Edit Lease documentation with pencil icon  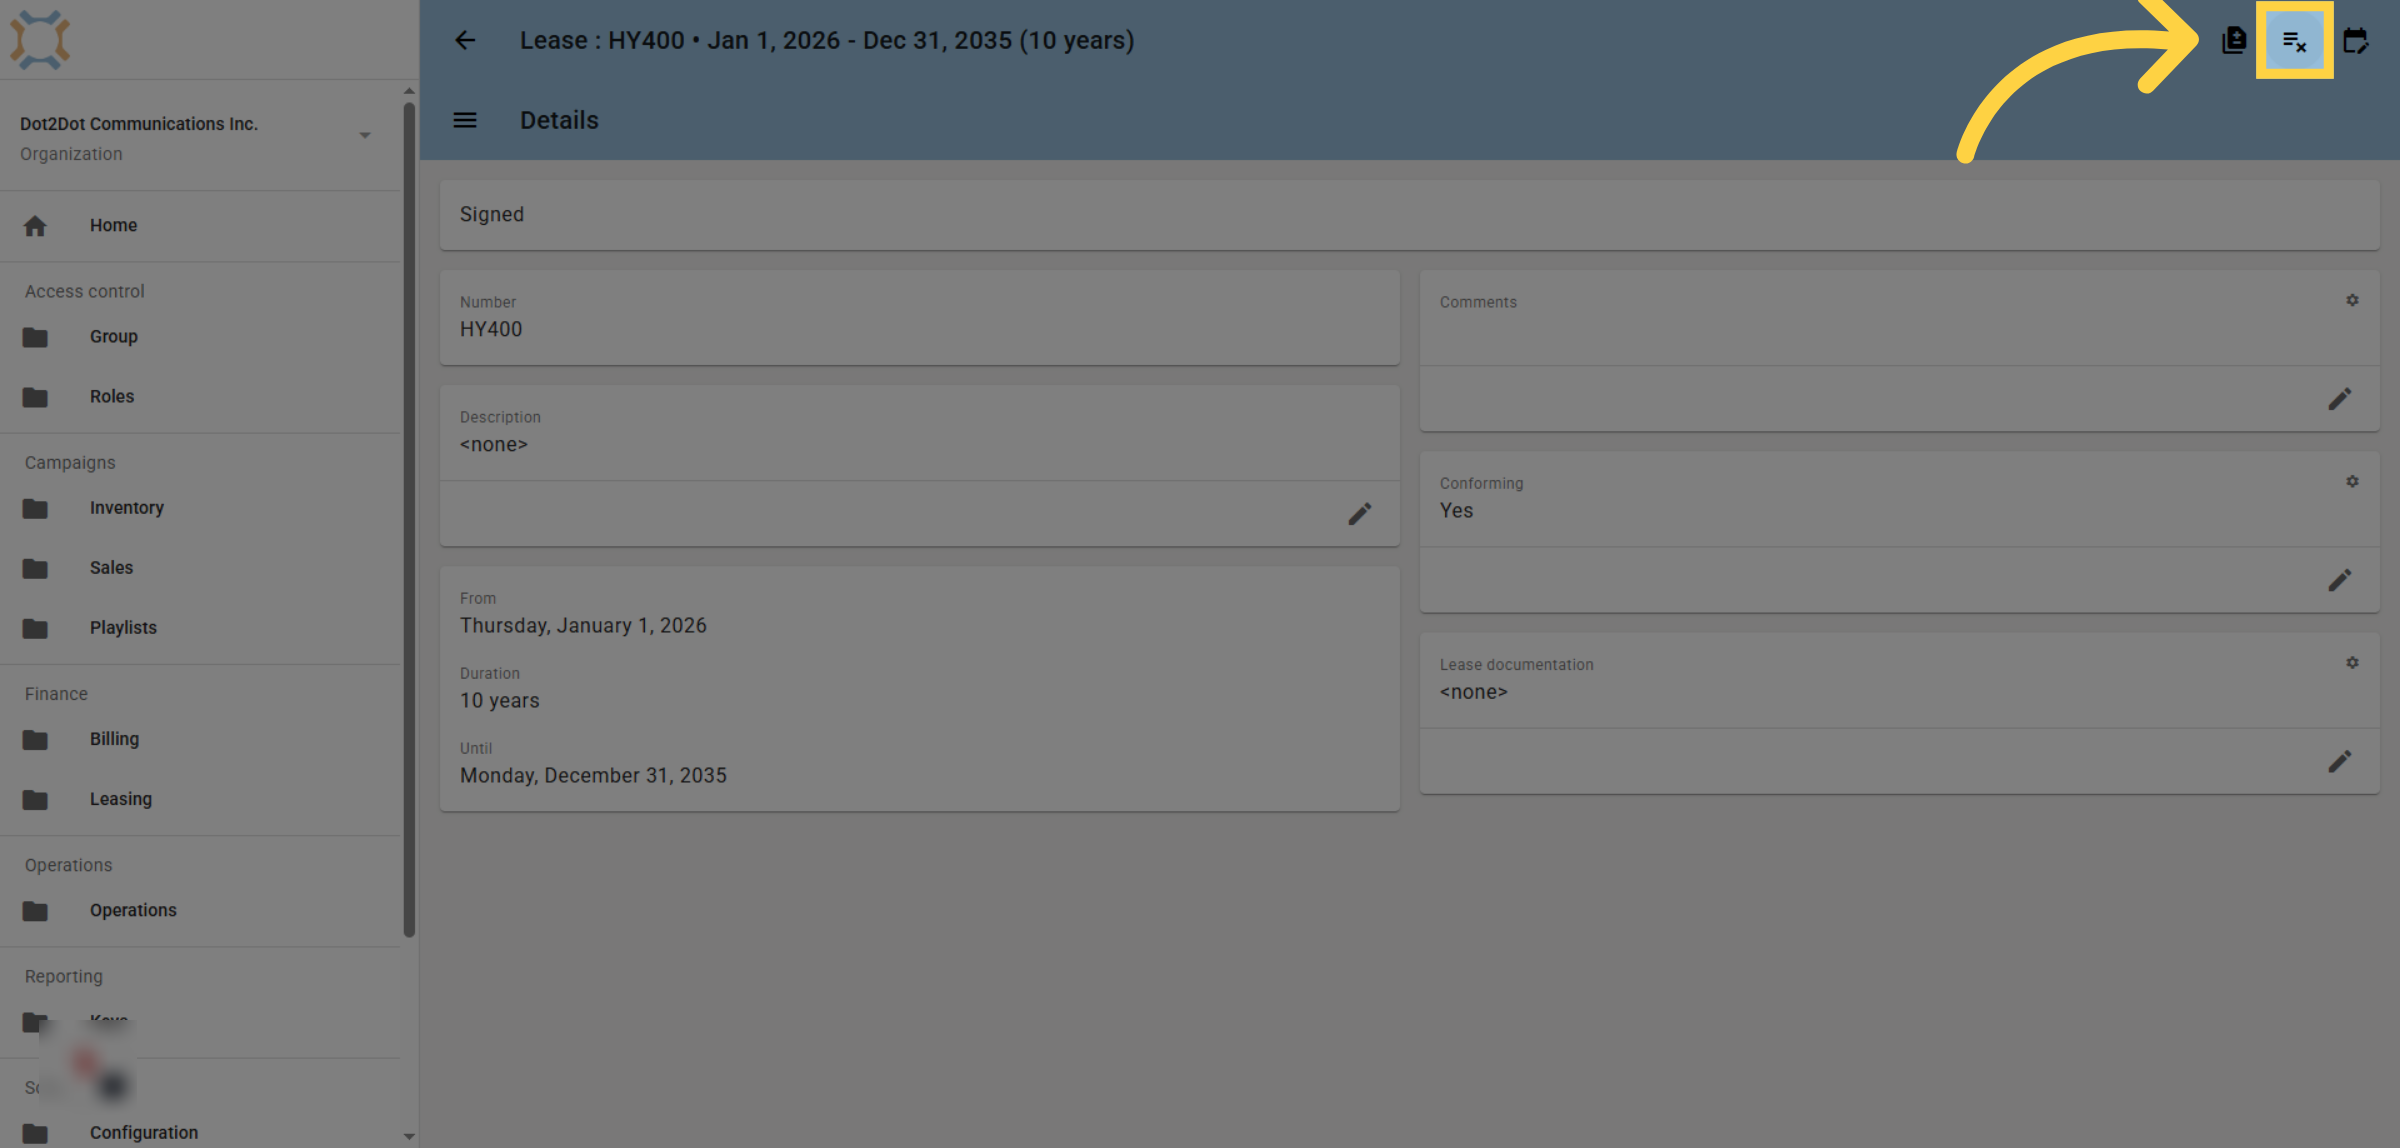[x=2339, y=761]
